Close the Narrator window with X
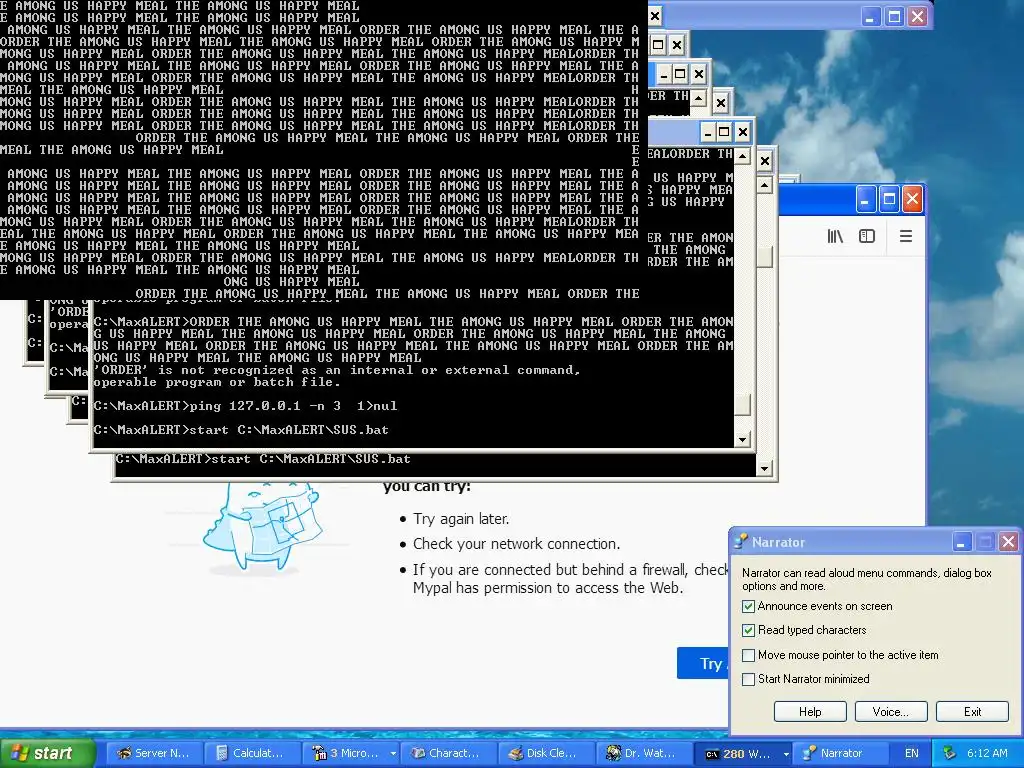 (x=1008, y=542)
